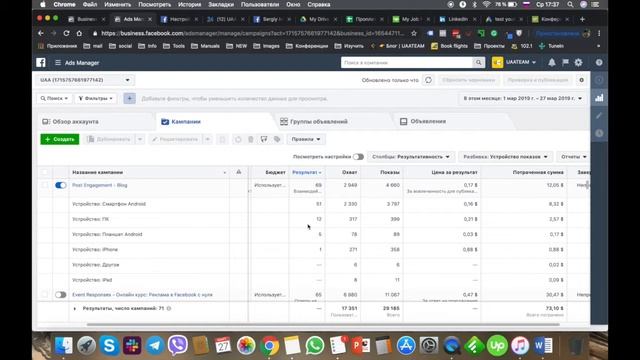Bookmark page with star icon

coord(414,33)
